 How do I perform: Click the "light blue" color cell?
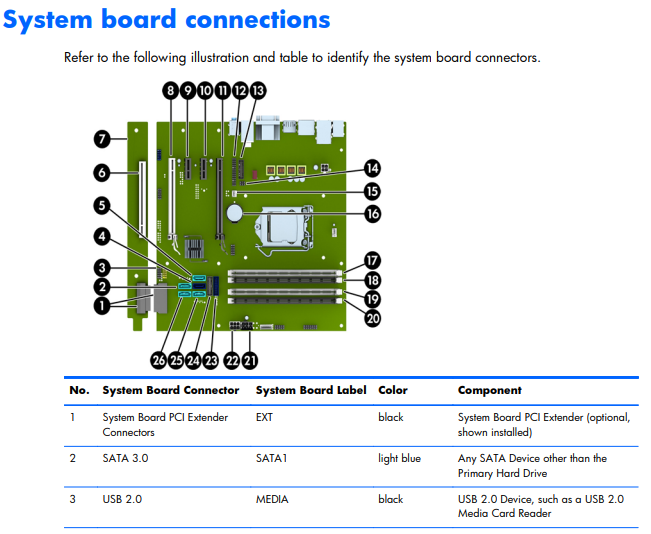[x=399, y=458]
